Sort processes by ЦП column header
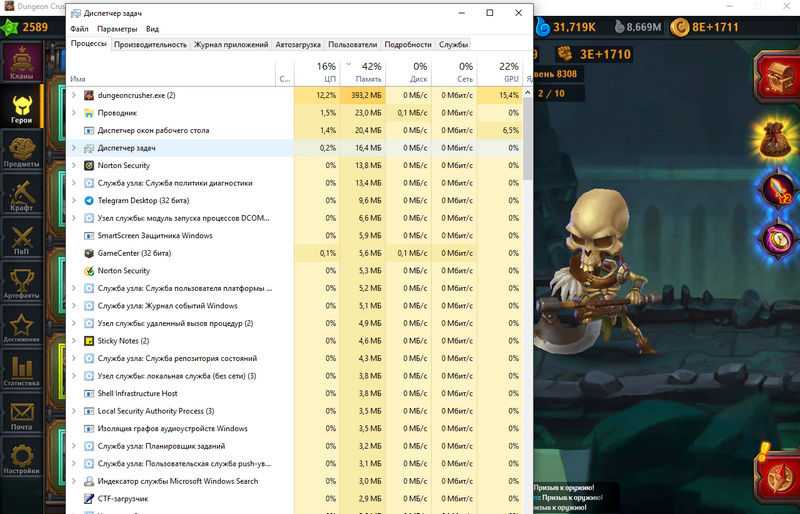 316,72
